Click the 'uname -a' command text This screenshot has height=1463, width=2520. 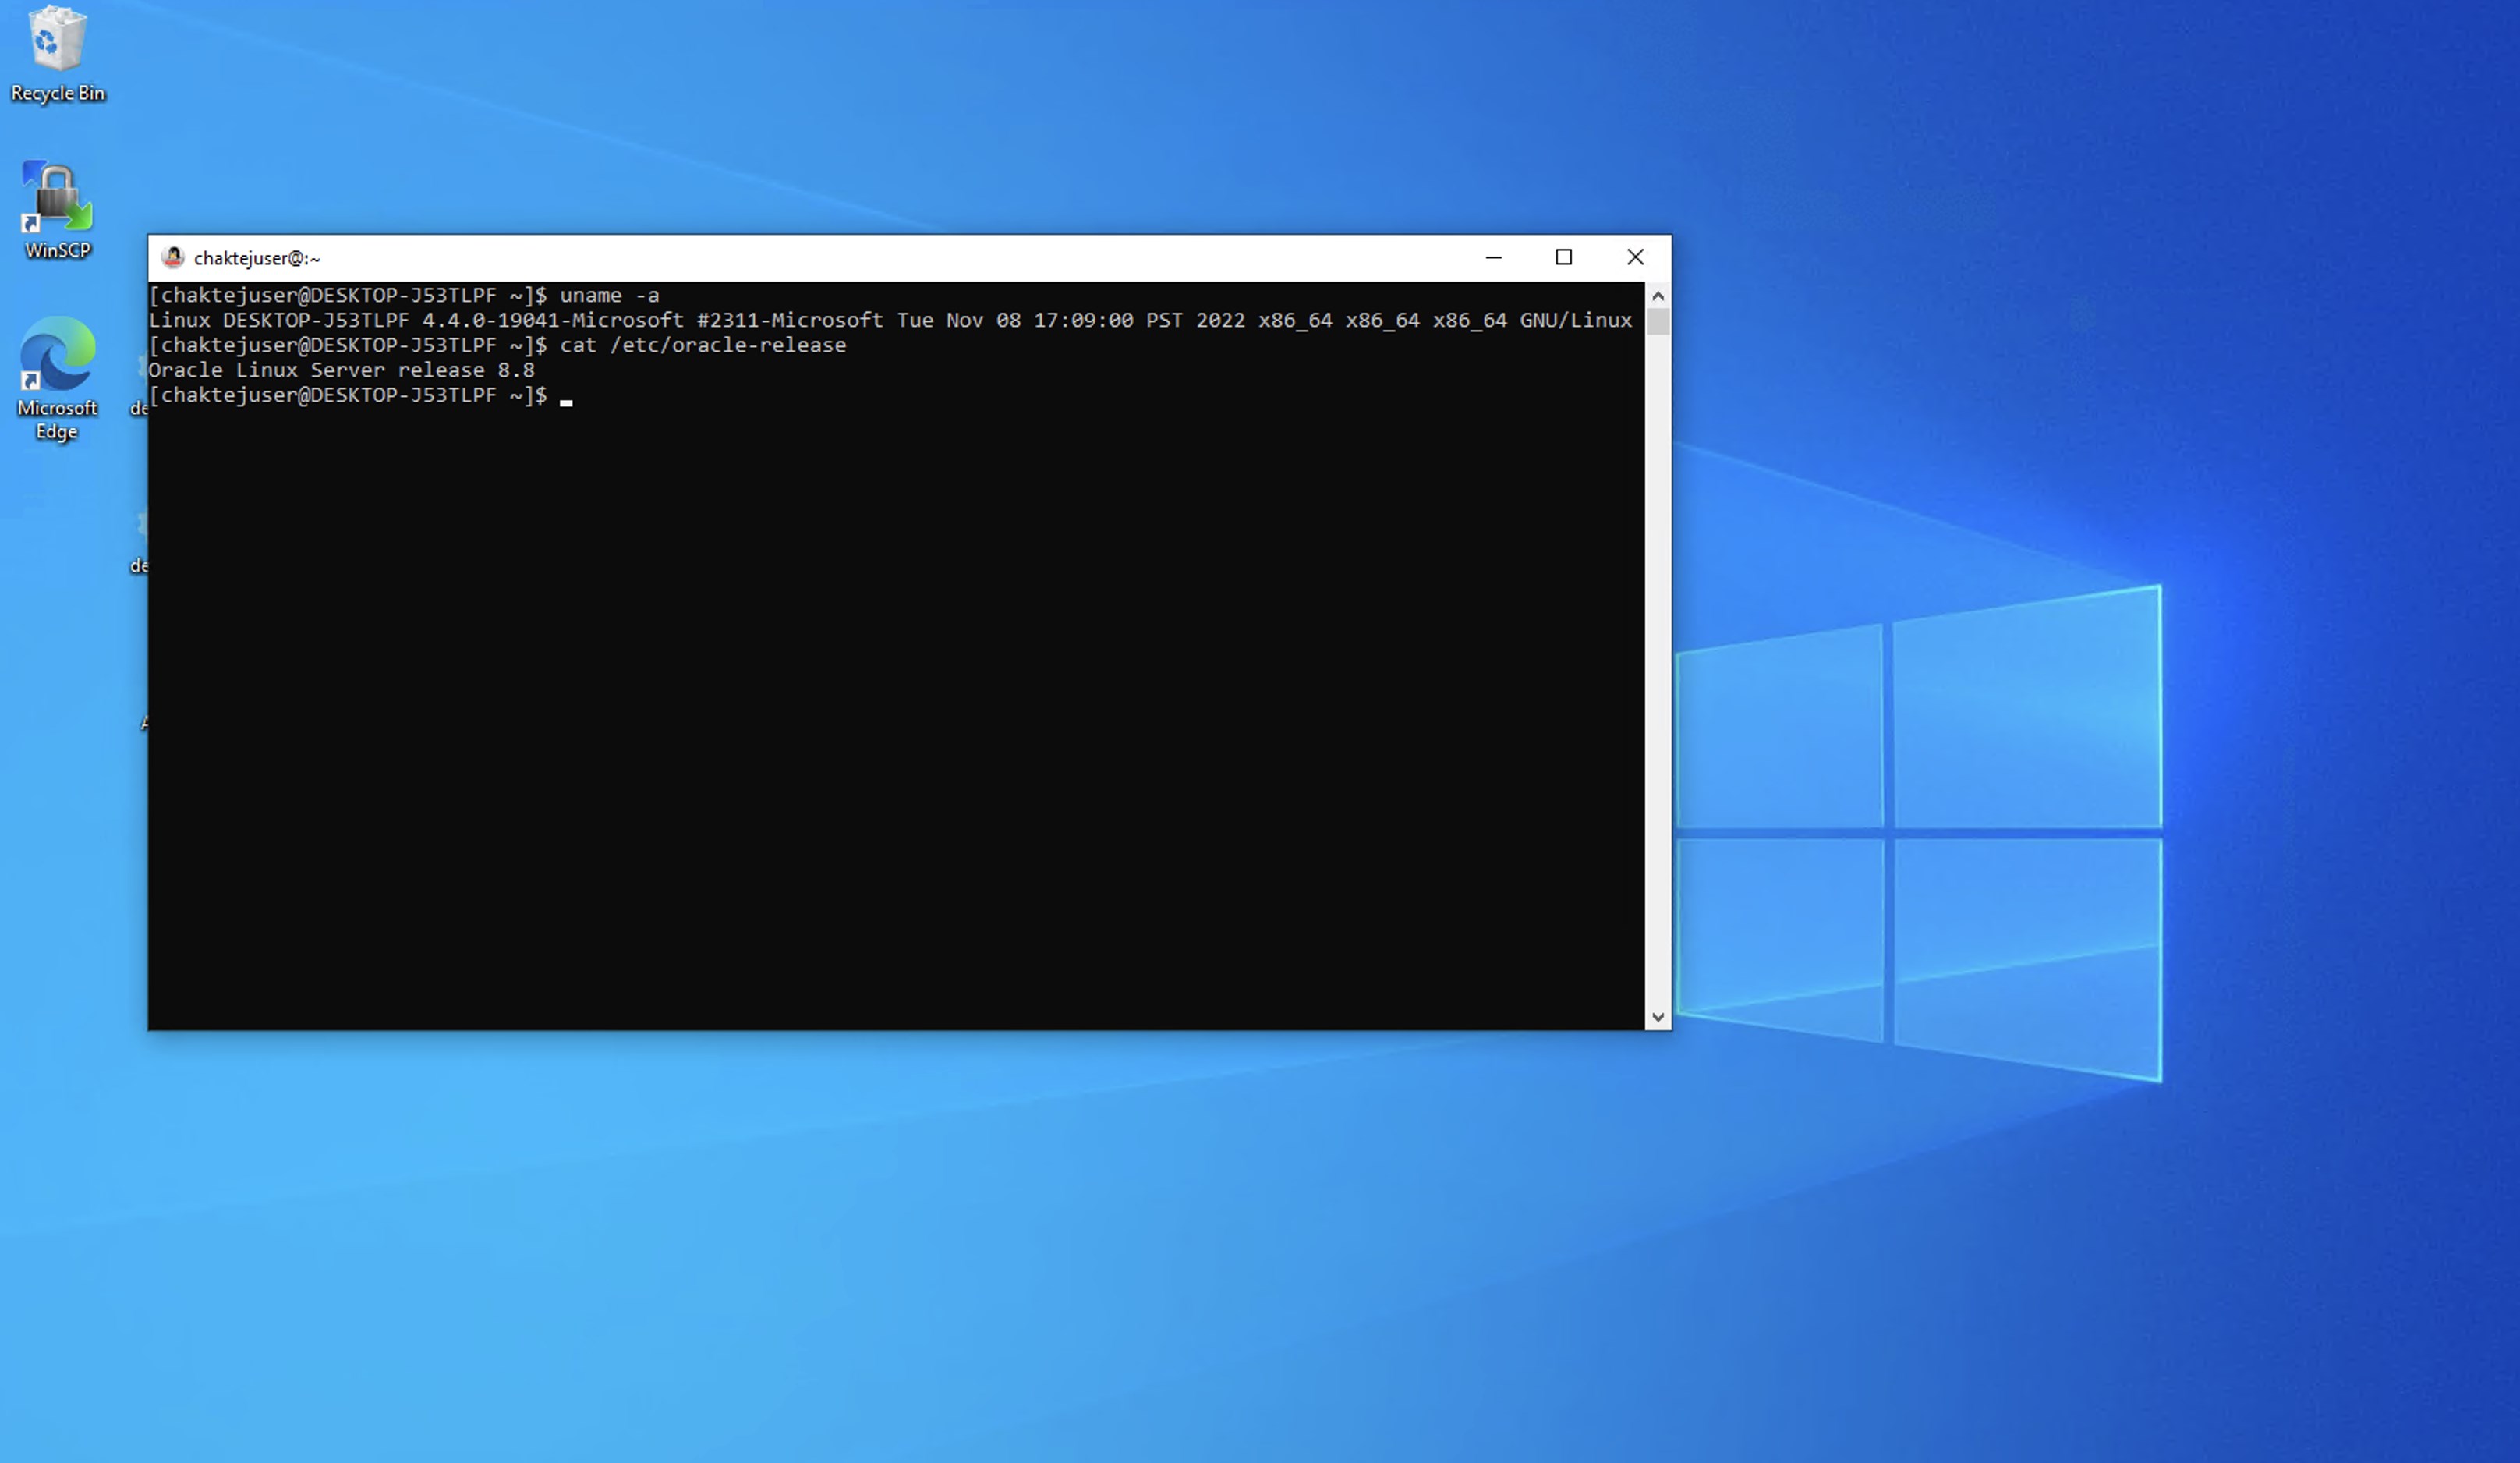click(x=609, y=295)
